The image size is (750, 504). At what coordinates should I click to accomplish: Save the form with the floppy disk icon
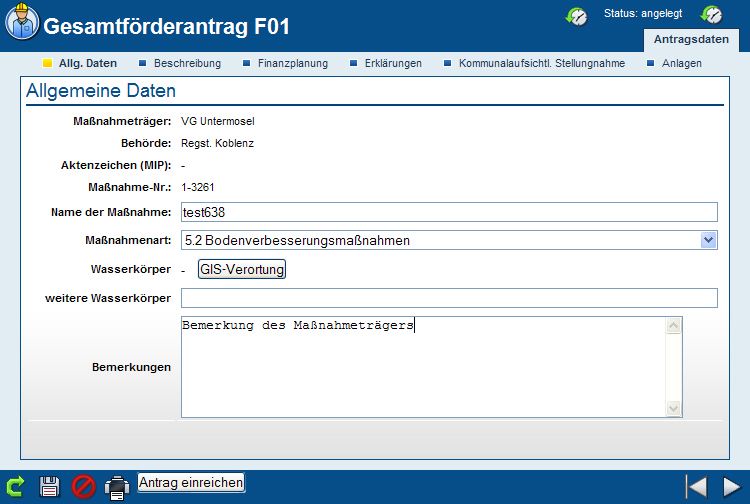click(50, 487)
